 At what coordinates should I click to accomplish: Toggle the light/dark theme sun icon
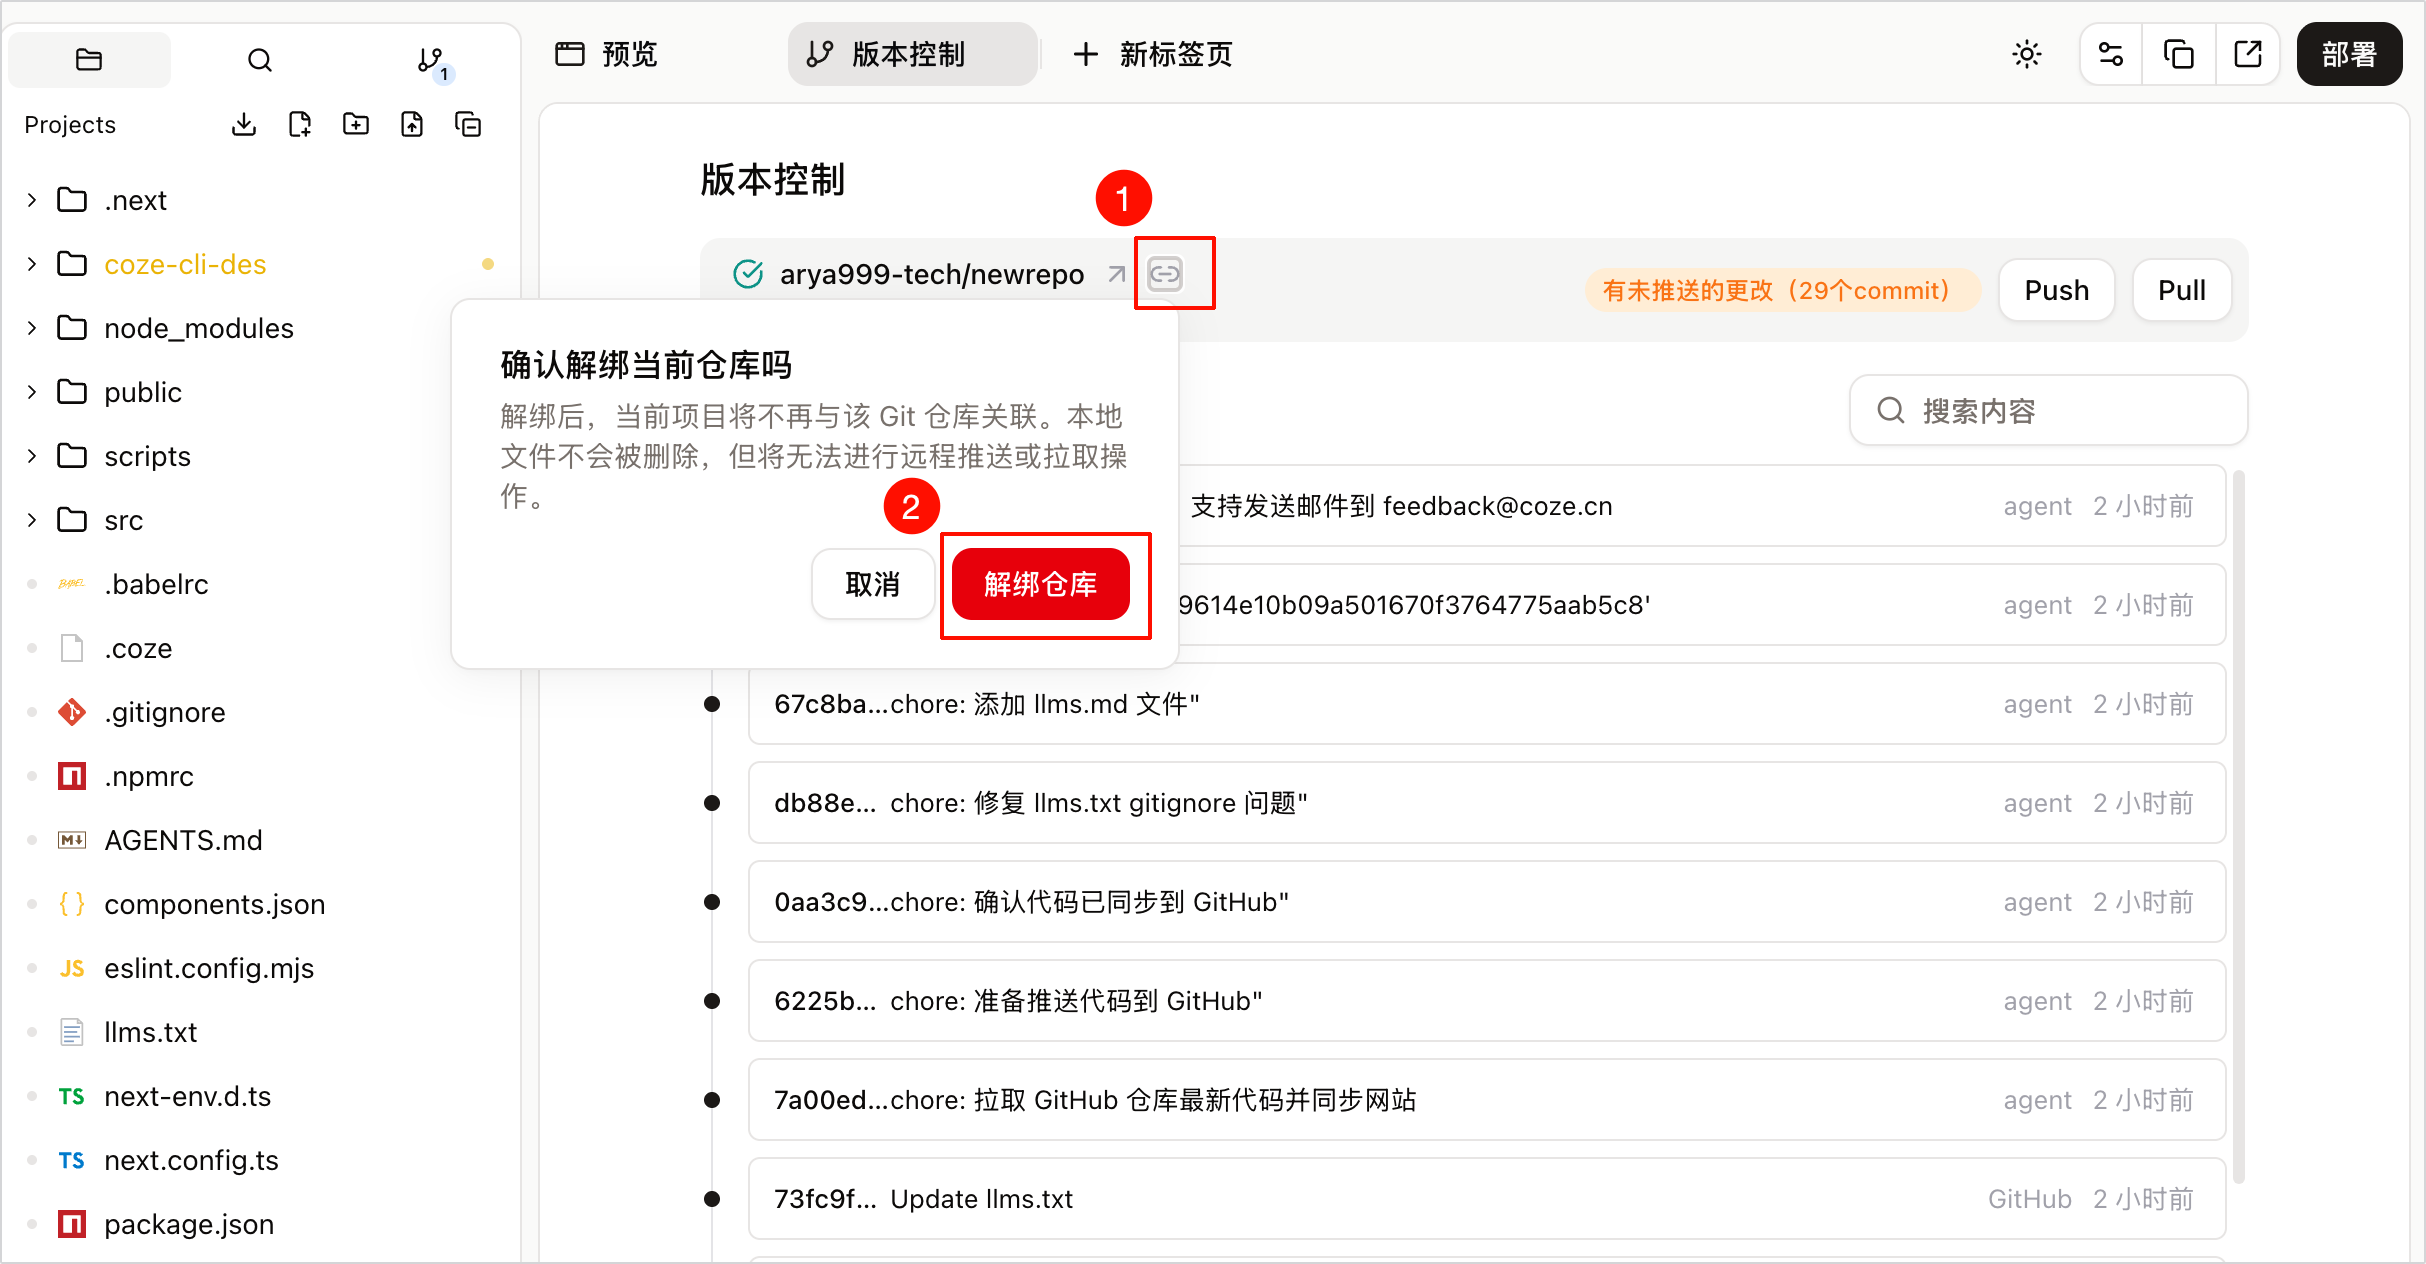coord(2027,54)
